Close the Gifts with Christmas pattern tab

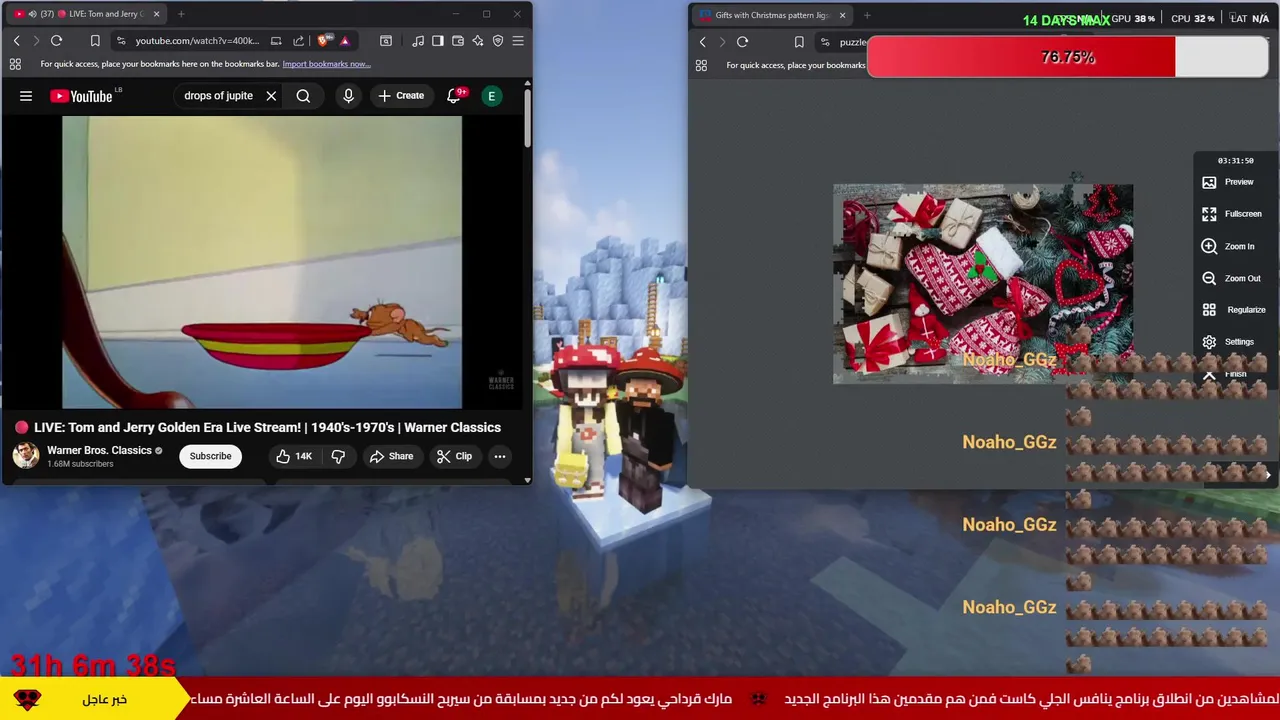click(842, 15)
